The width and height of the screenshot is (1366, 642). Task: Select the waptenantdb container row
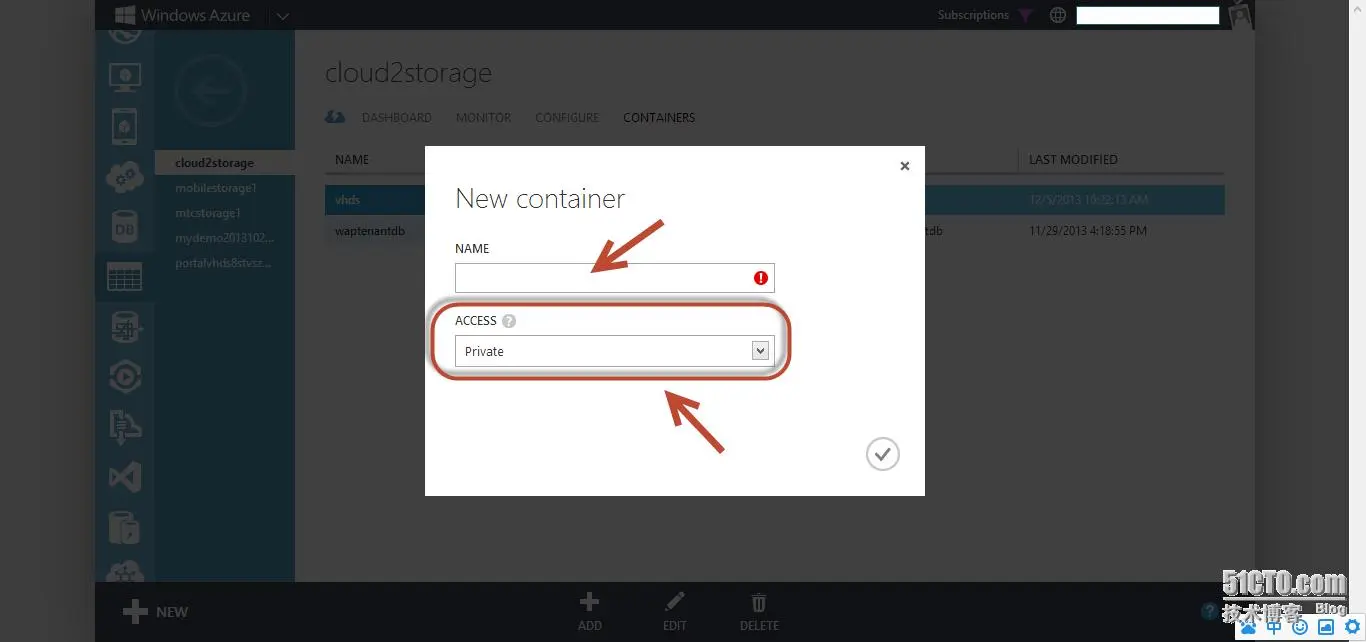[775, 231]
